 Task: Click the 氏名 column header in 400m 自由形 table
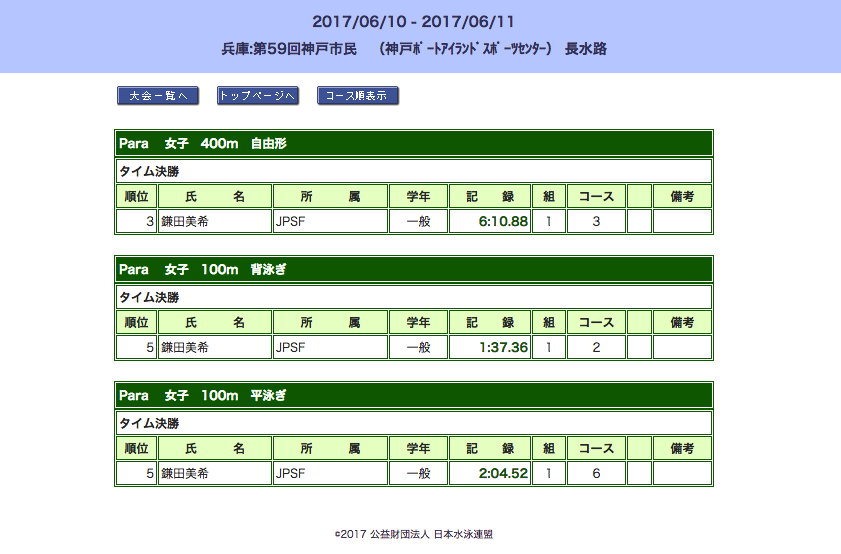(x=215, y=196)
